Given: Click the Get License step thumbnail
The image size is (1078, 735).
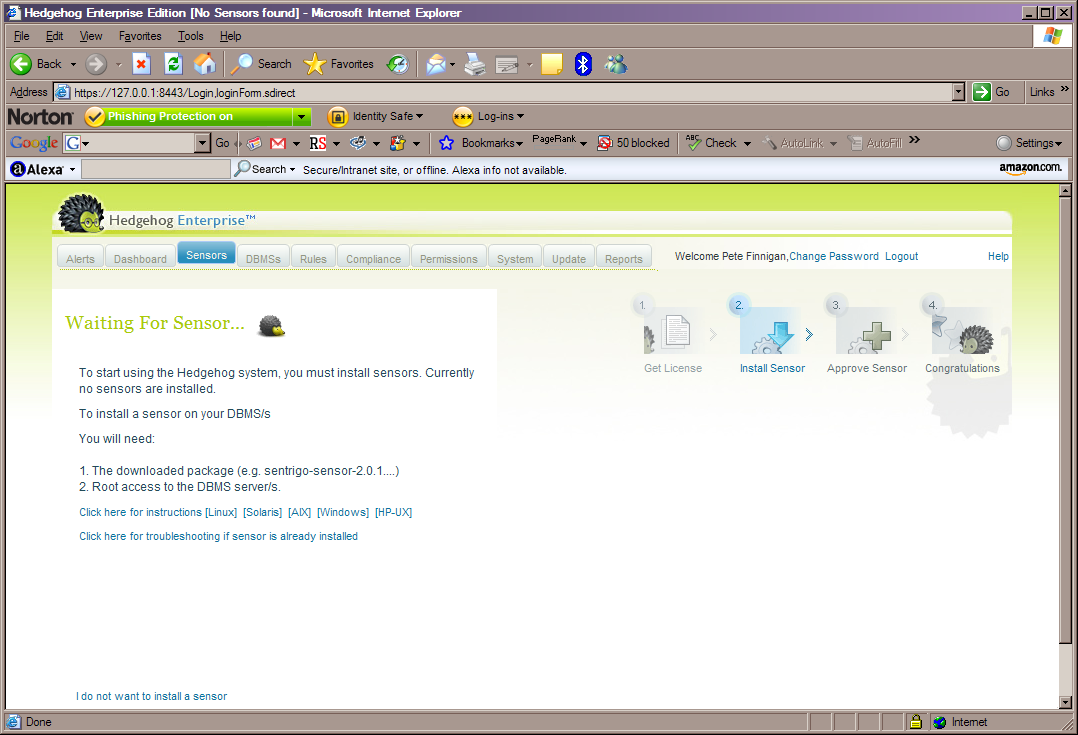Looking at the screenshot, I should point(673,330).
